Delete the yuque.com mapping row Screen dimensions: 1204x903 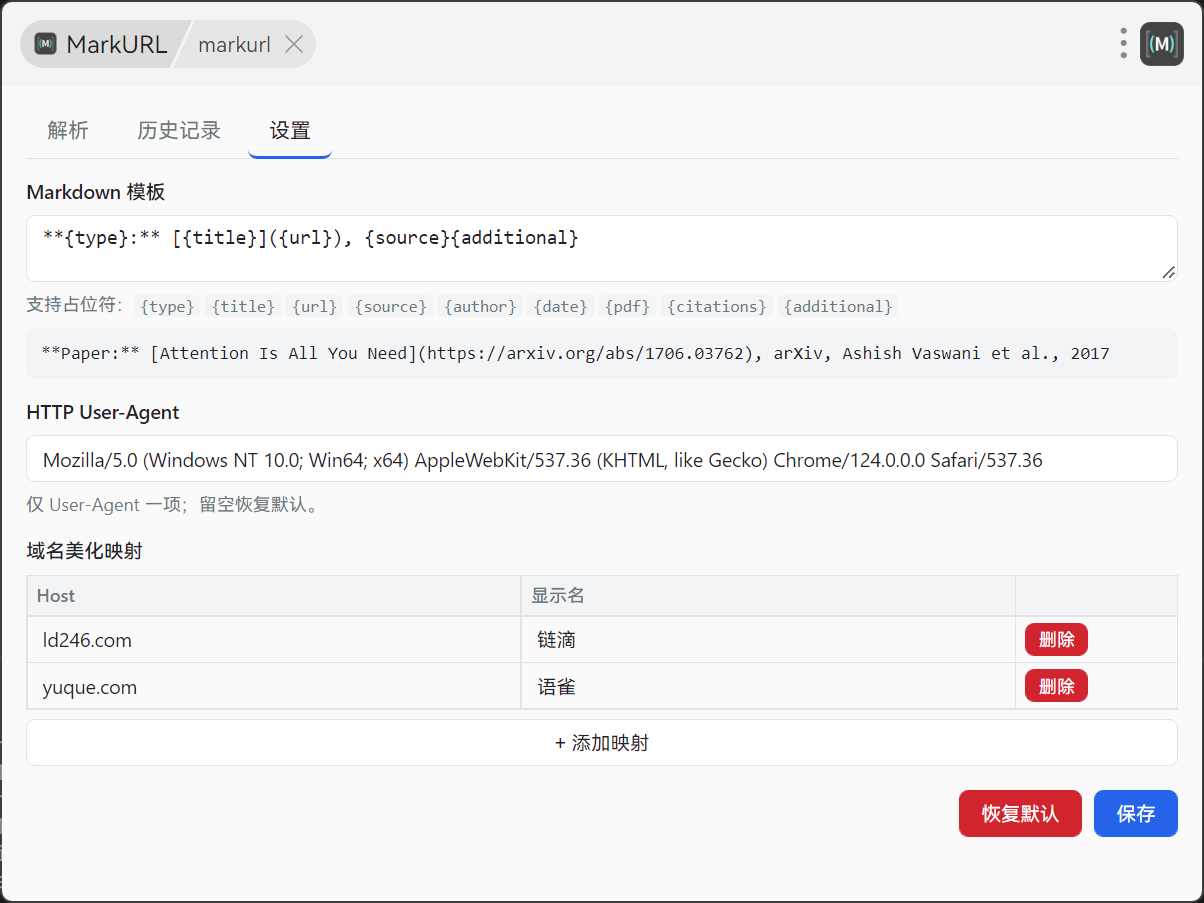coord(1056,686)
